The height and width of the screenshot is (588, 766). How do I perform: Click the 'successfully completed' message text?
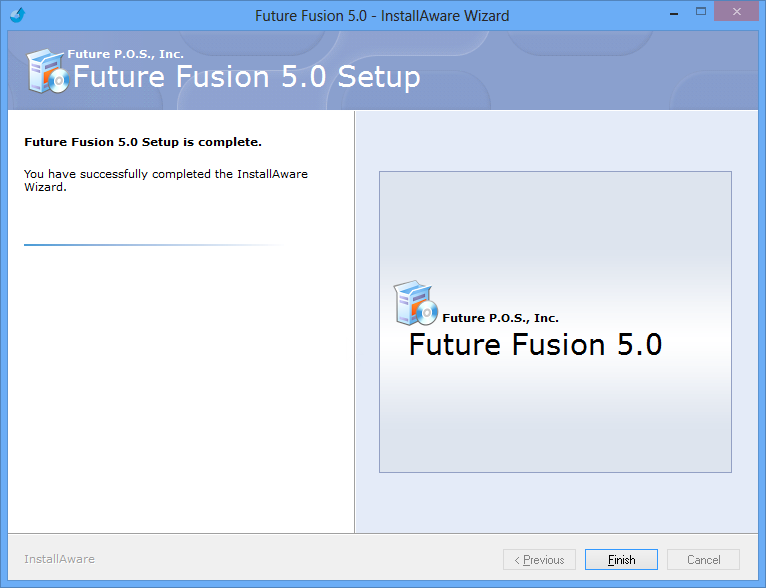coord(166,180)
